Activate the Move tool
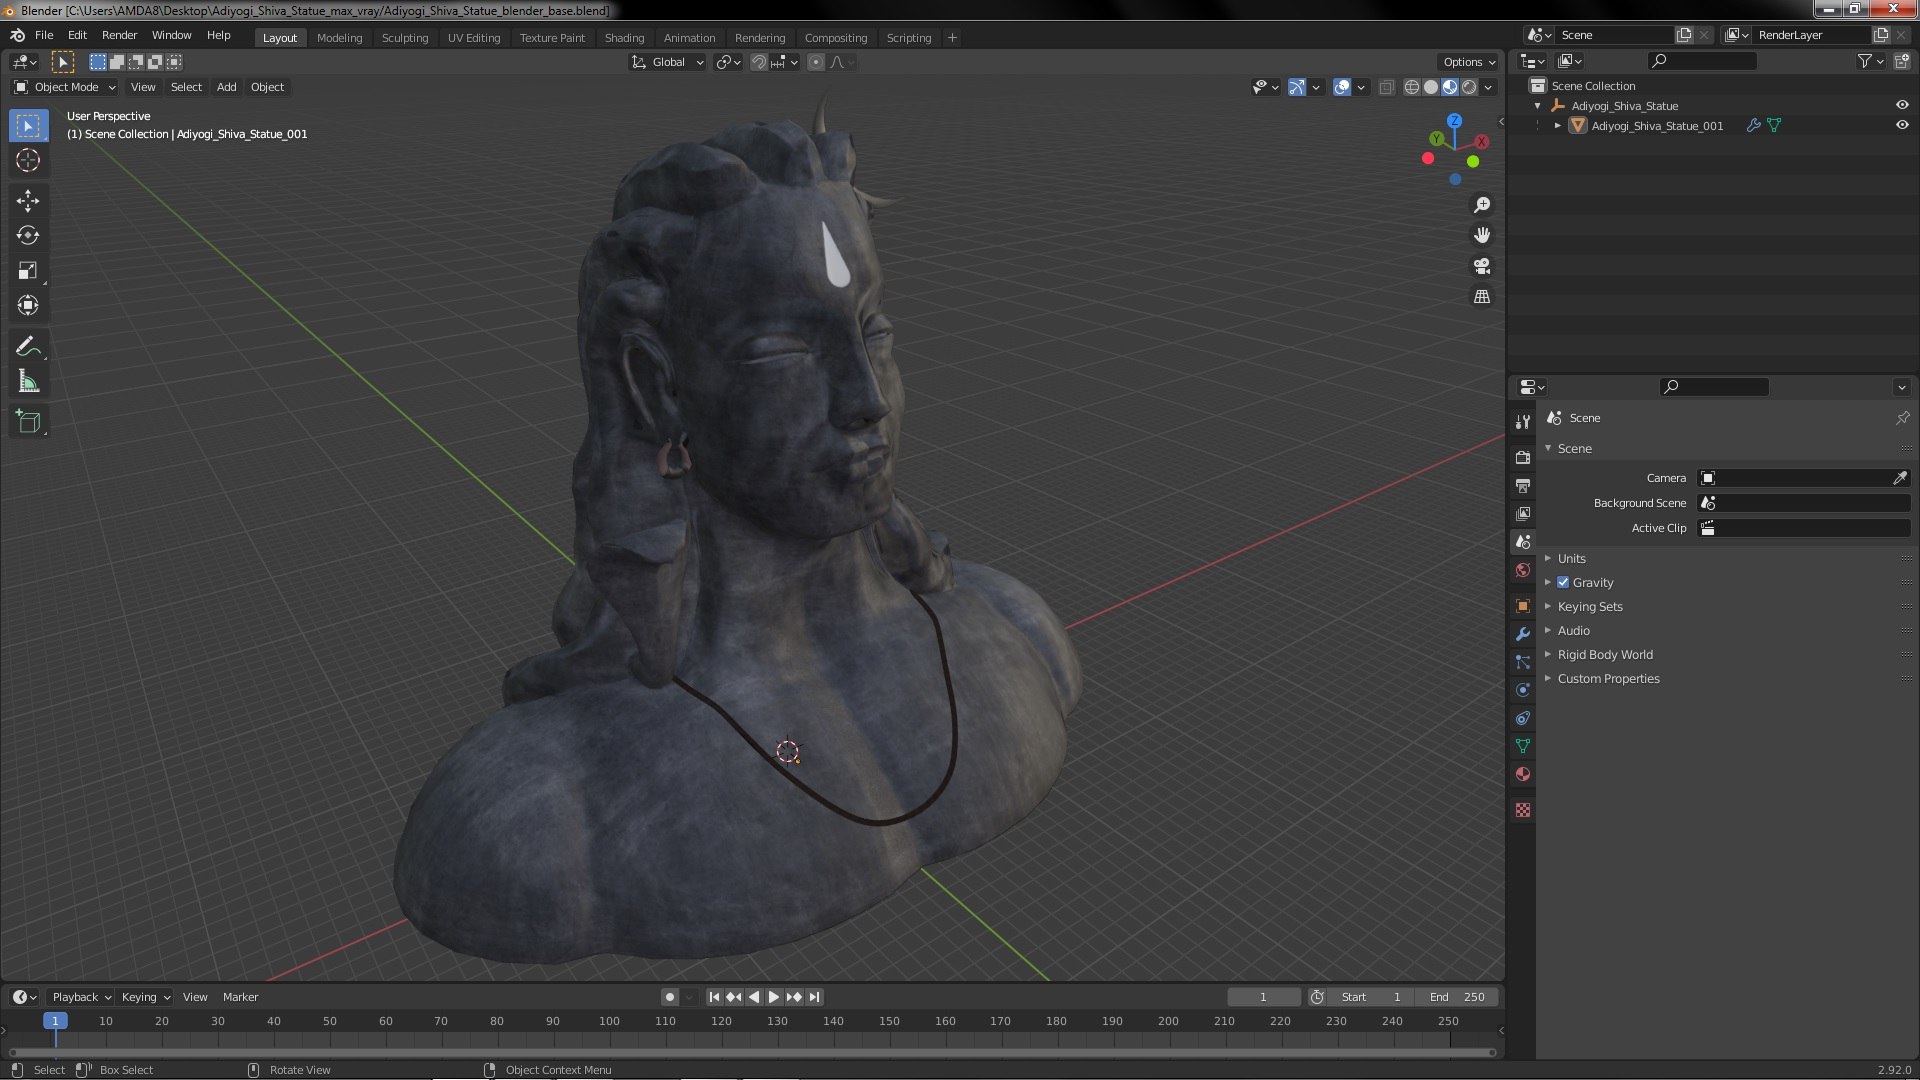 point(28,201)
